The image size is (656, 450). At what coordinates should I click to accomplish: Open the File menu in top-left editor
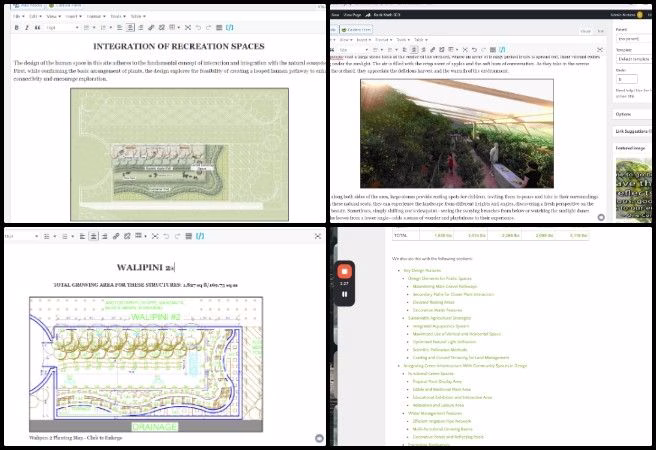[x=18, y=16]
